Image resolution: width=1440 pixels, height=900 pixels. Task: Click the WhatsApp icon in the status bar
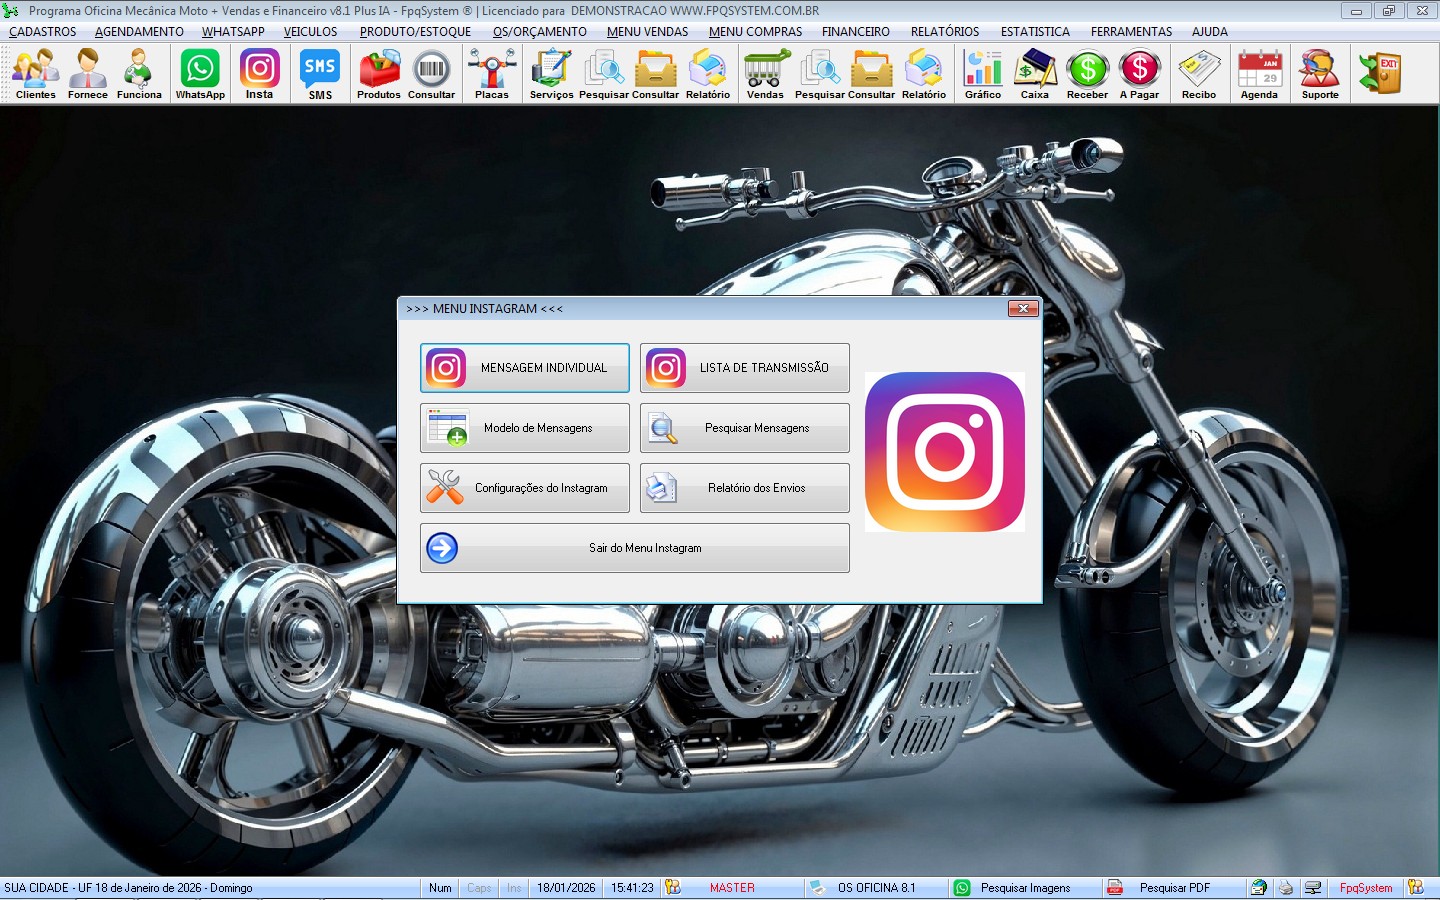962,888
